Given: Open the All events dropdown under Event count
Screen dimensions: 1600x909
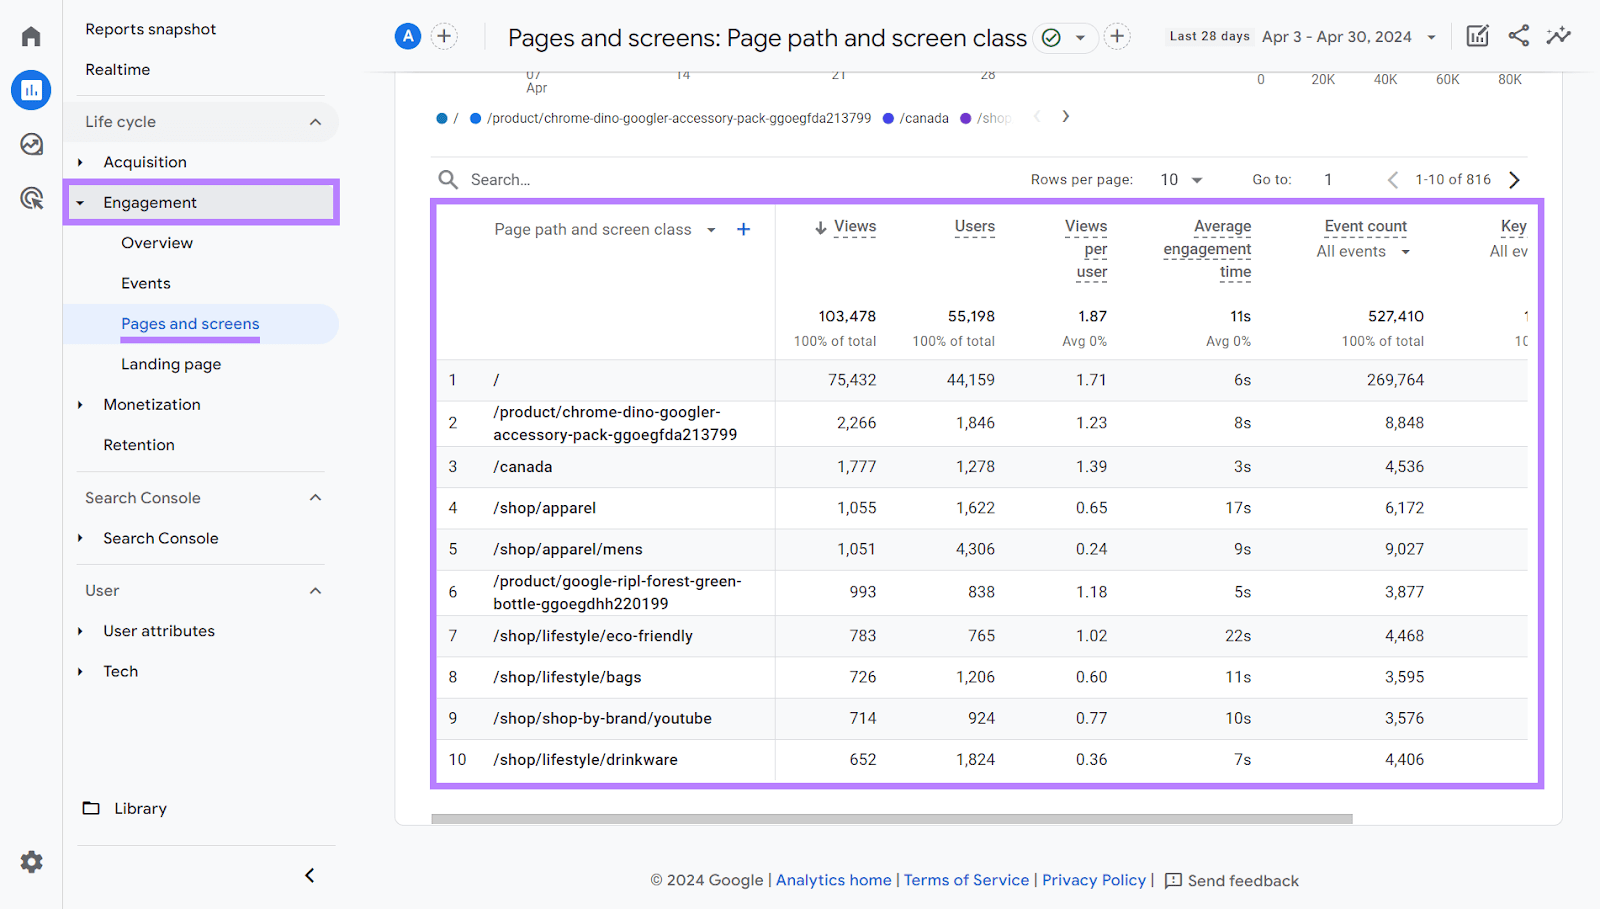Looking at the screenshot, I should pos(1362,251).
